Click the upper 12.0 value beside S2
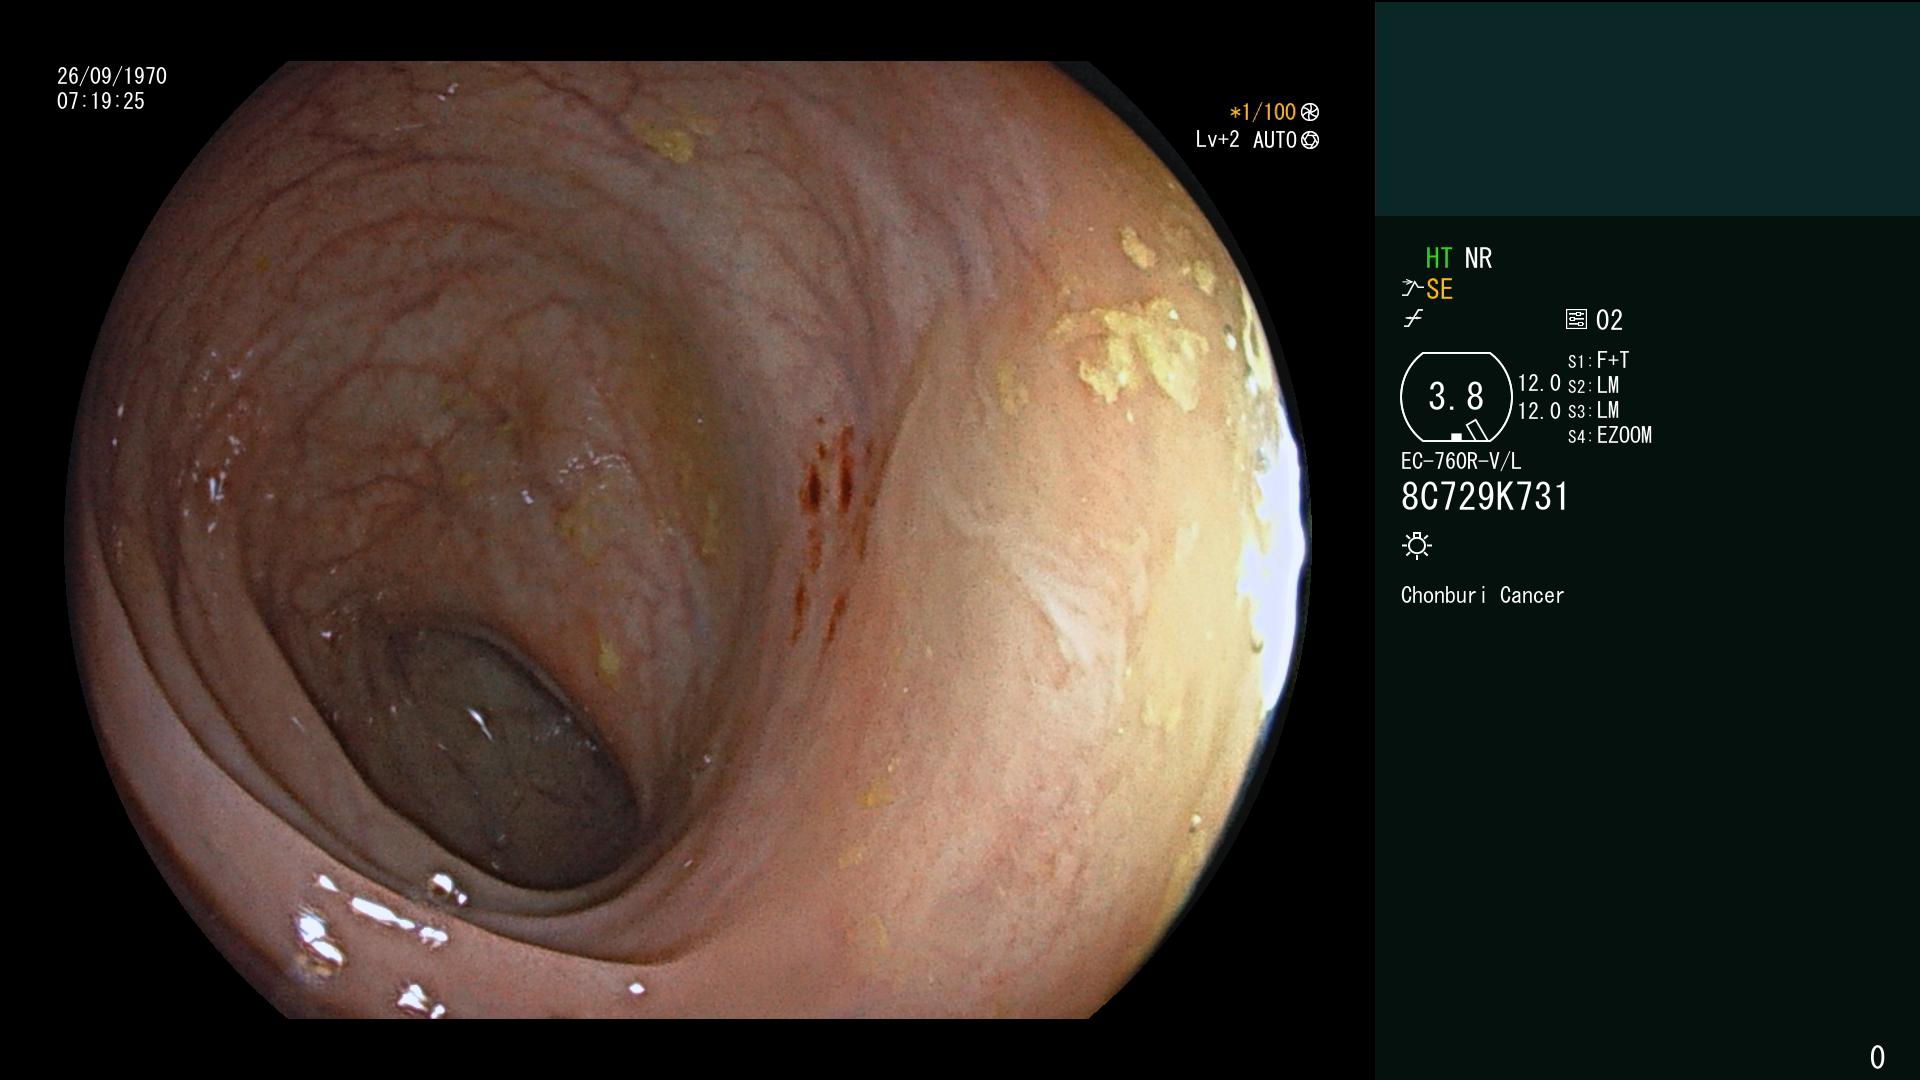The image size is (1920, 1080). click(1539, 383)
